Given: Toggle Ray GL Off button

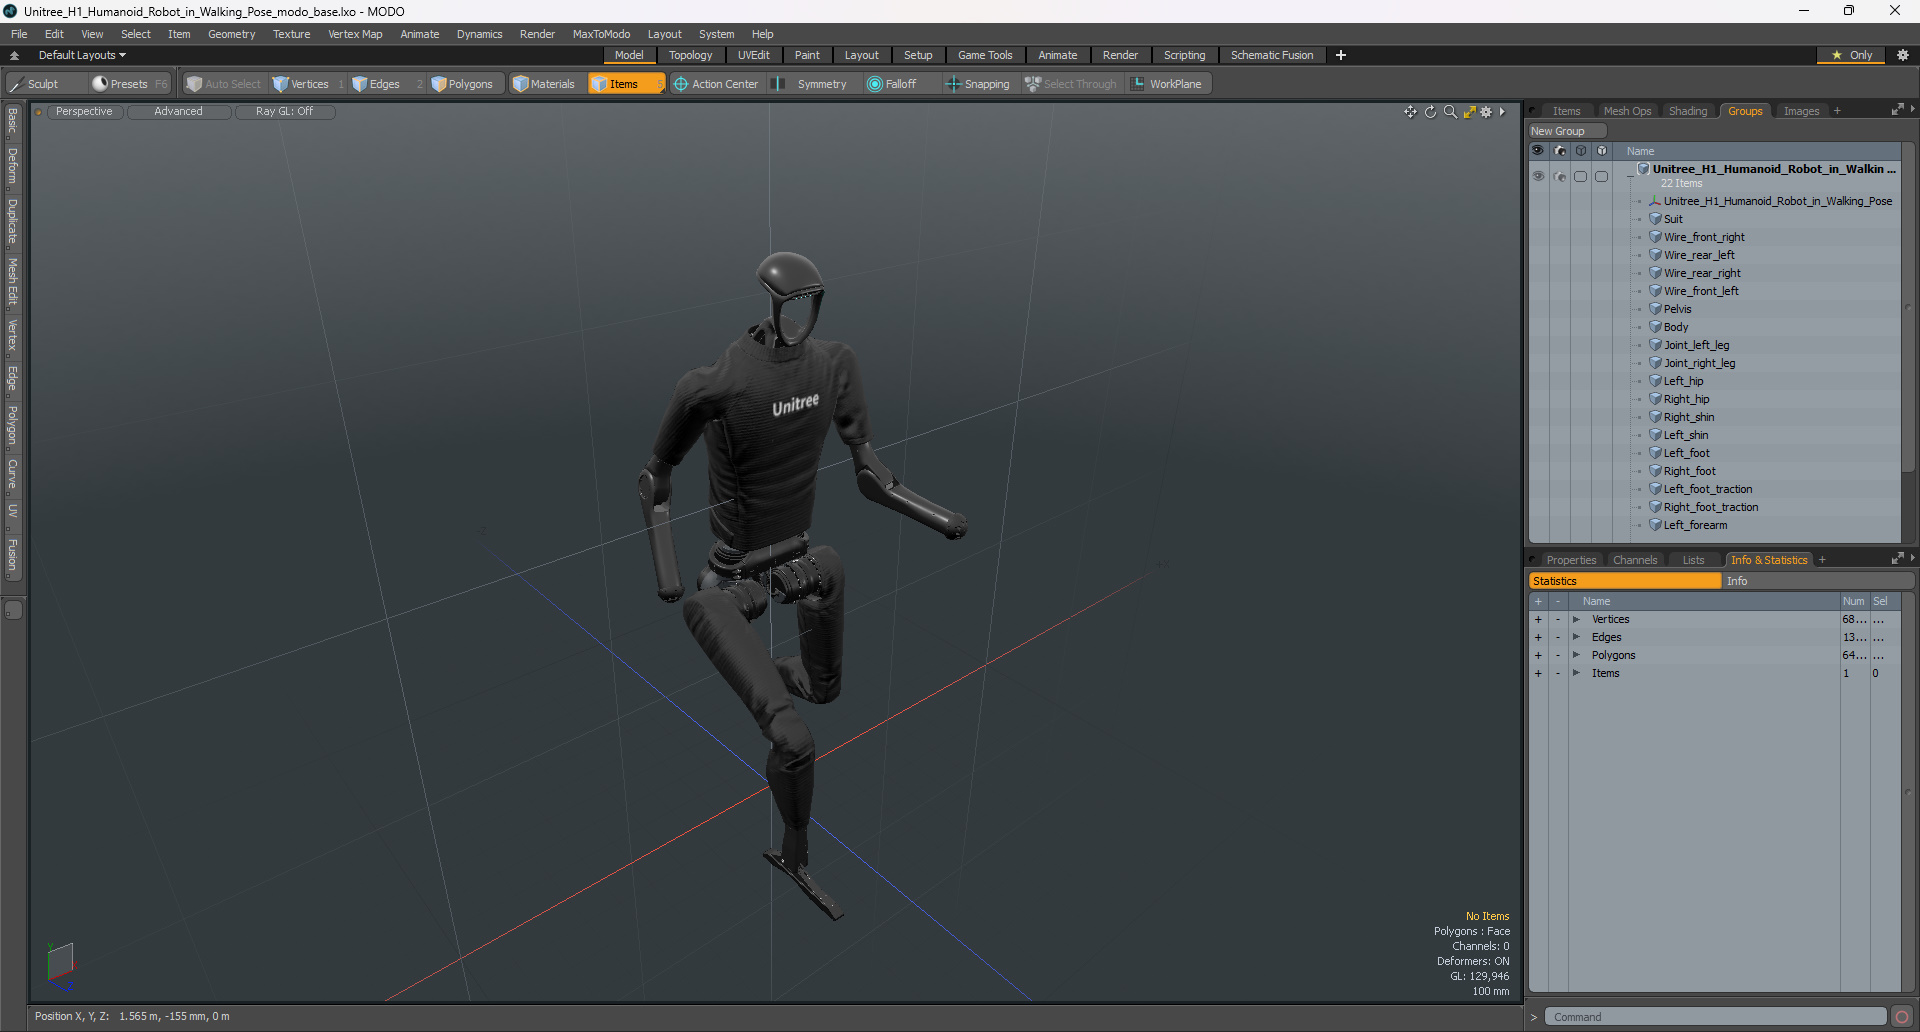Looking at the screenshot, I should [284, 112].
